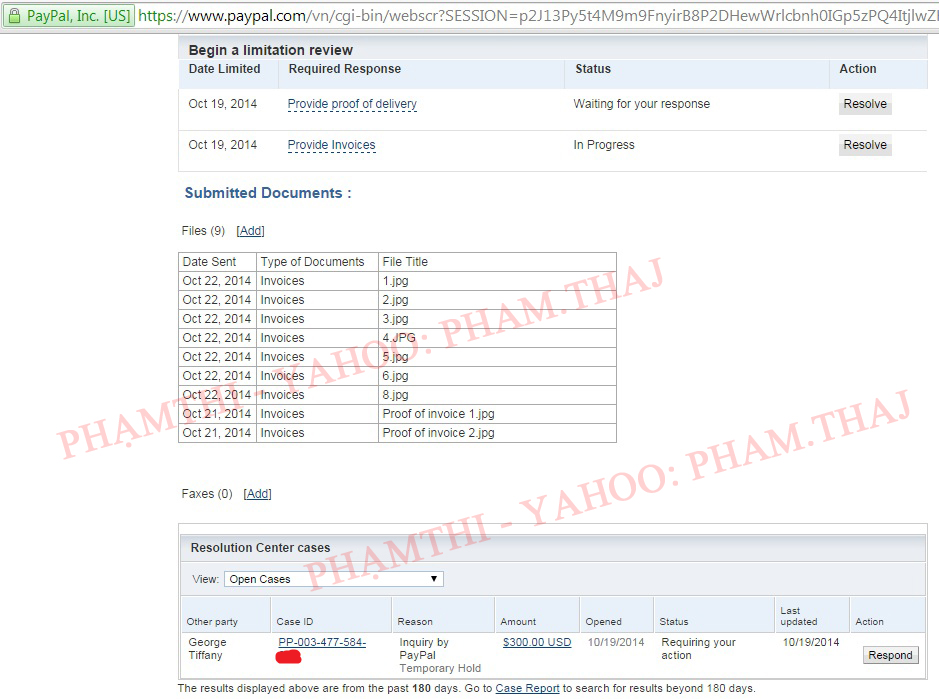Select file title 1.jpg
This screenshot has width=939, height=699.
[395, 281]
